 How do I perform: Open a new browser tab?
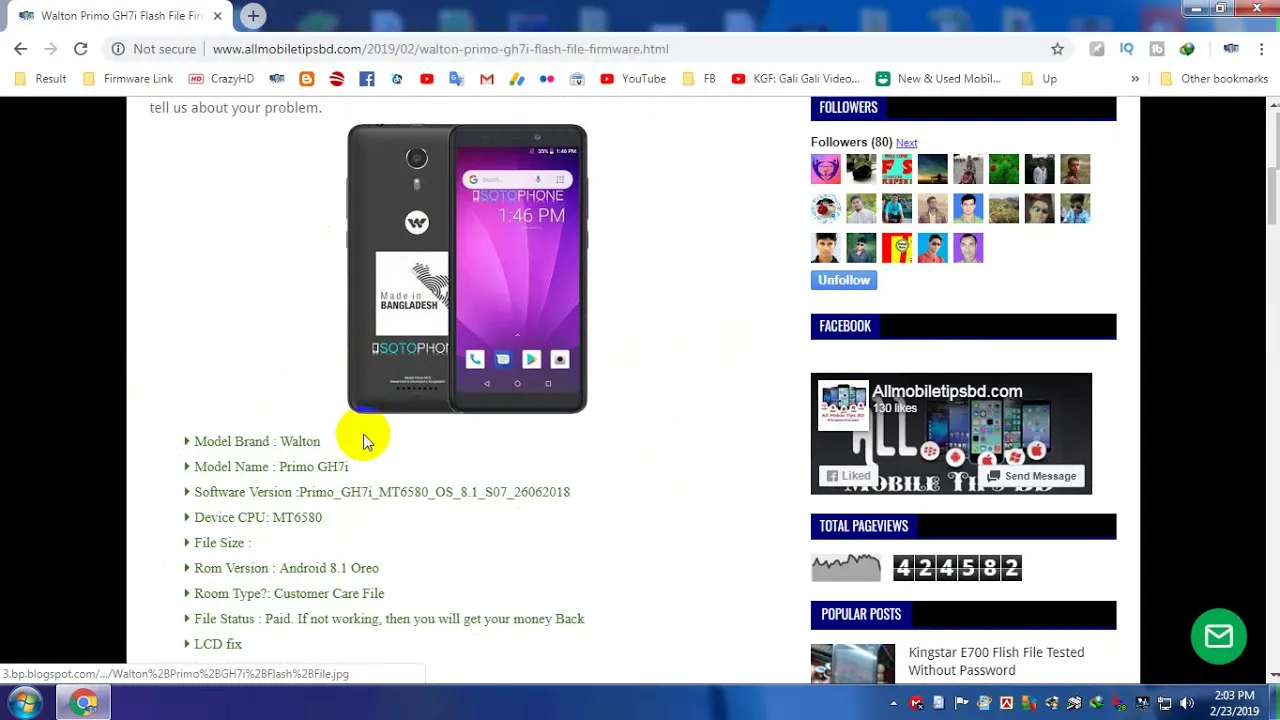click(x=253, y=16)
